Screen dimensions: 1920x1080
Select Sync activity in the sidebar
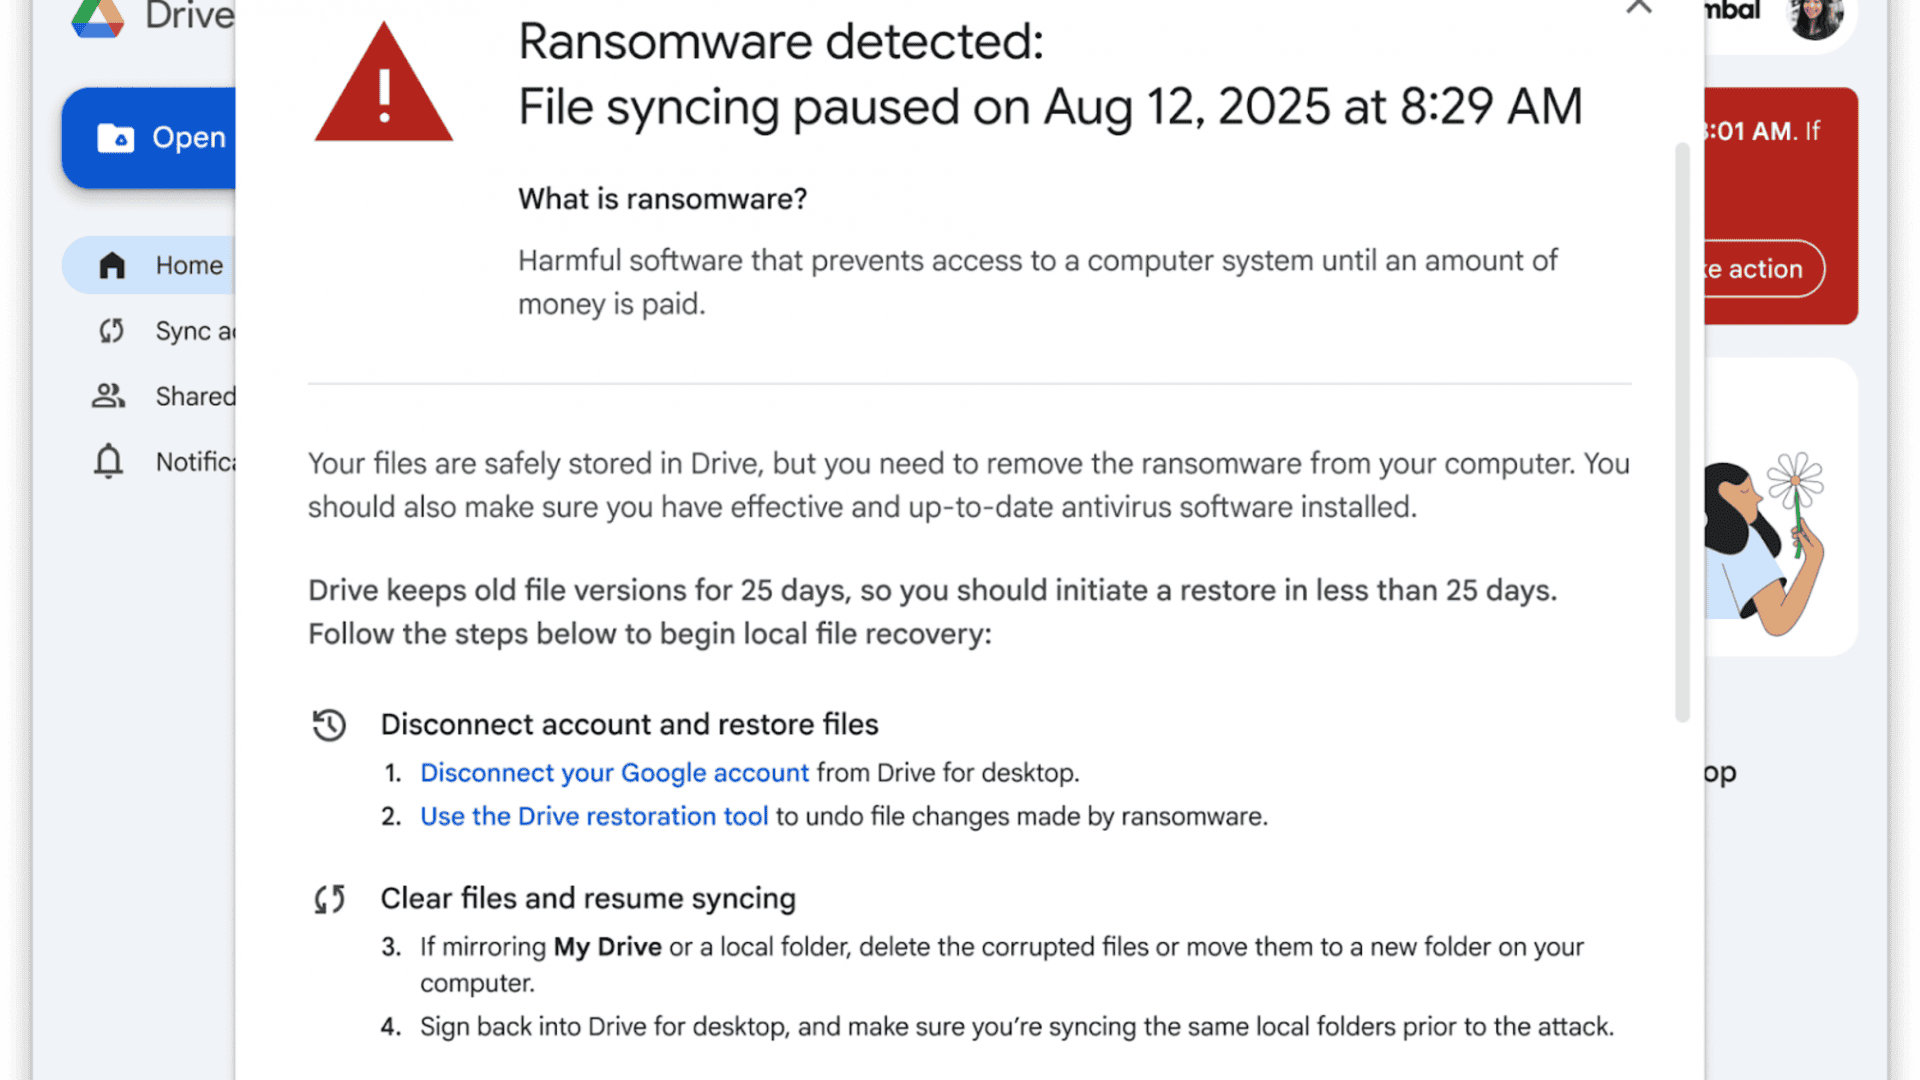coord(195,331)
